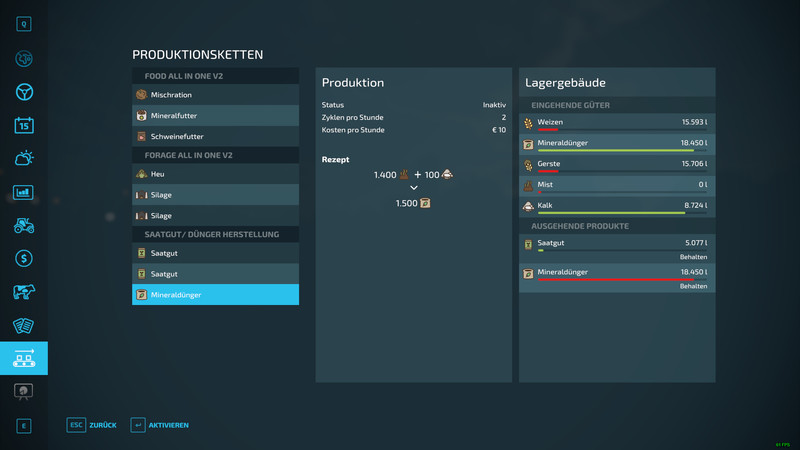Open the contracts page icon

tap(24, 325)
